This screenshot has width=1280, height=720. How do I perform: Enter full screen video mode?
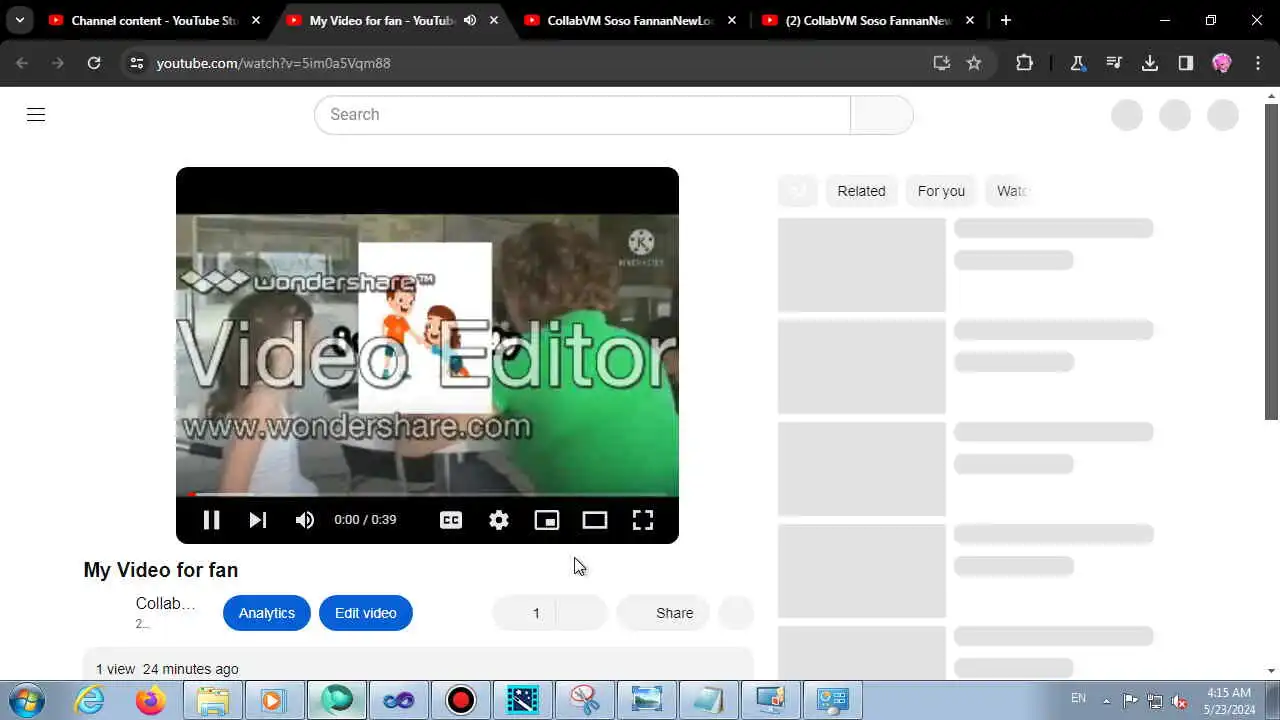tap(643, 520)
